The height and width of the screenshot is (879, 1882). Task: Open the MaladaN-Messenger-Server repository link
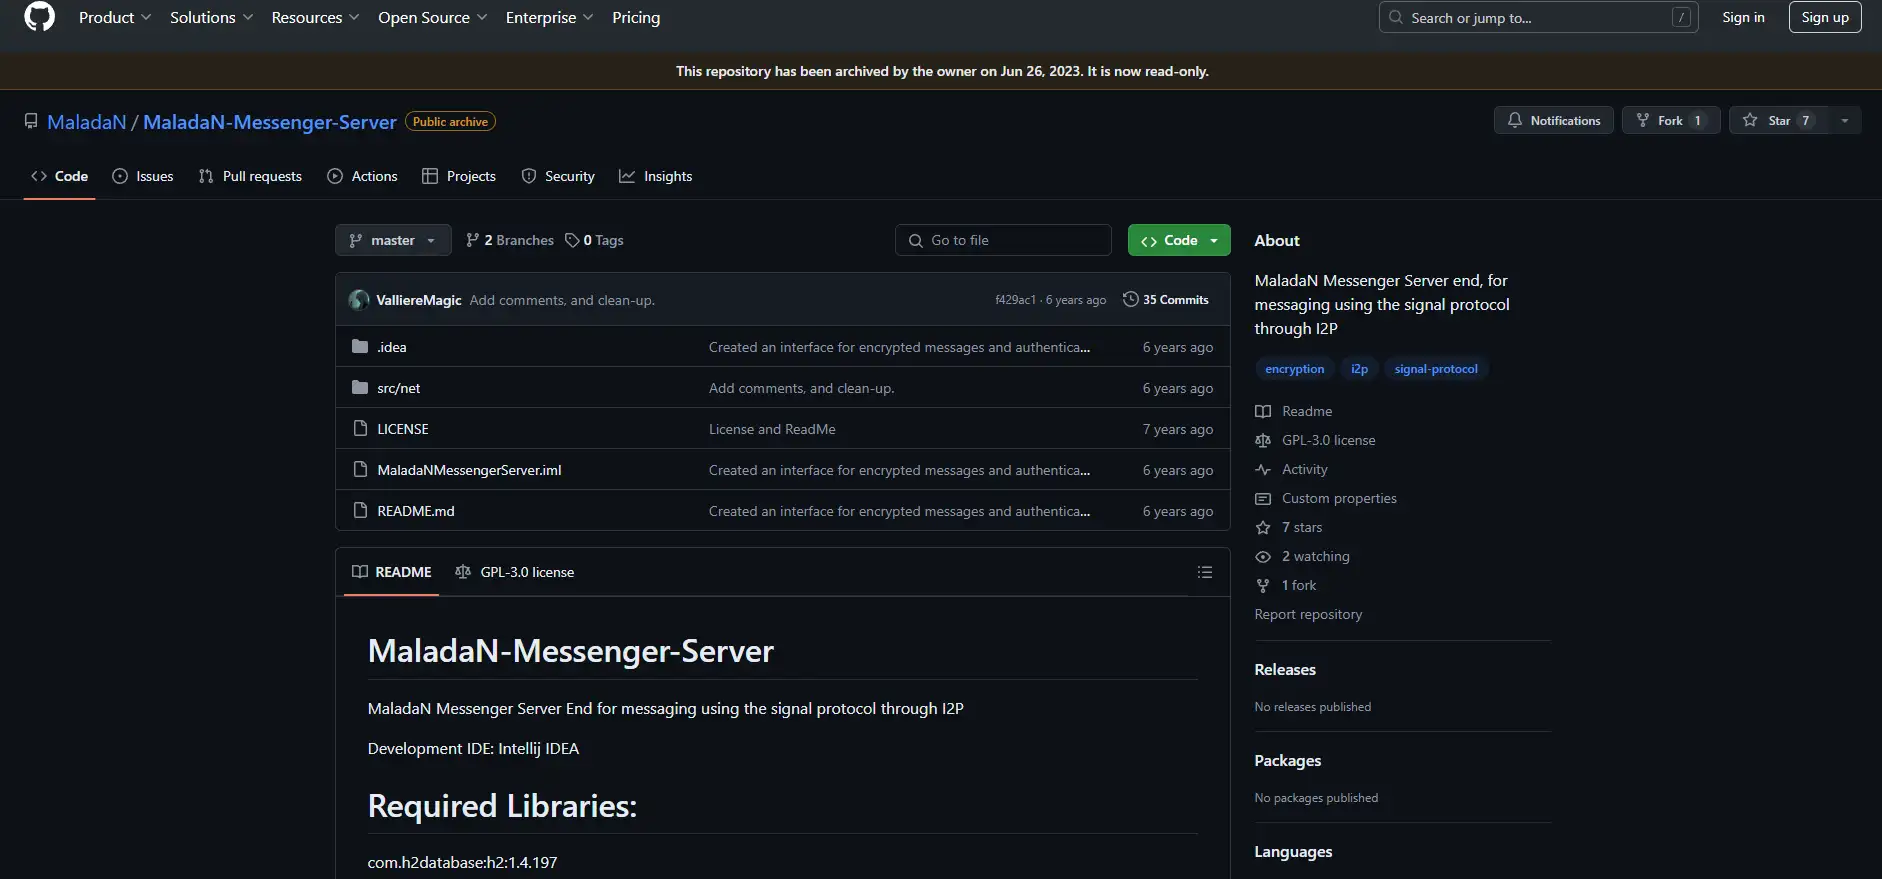(x=270, y=122)
